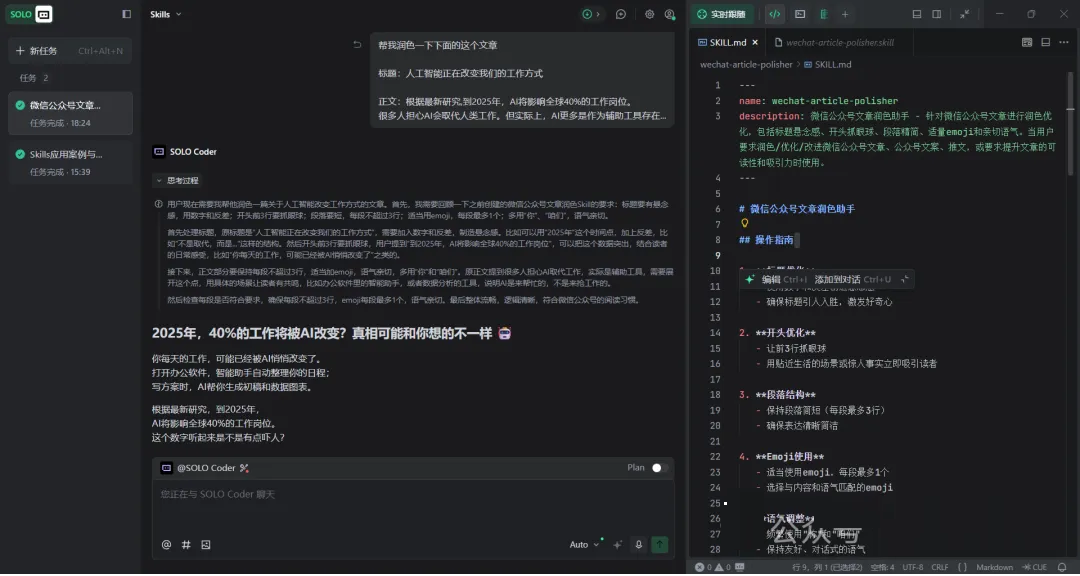Open the terminal panel icon in the toolbar
The height and width of the screenshot is (576, 1080).
tap(800, 15)
